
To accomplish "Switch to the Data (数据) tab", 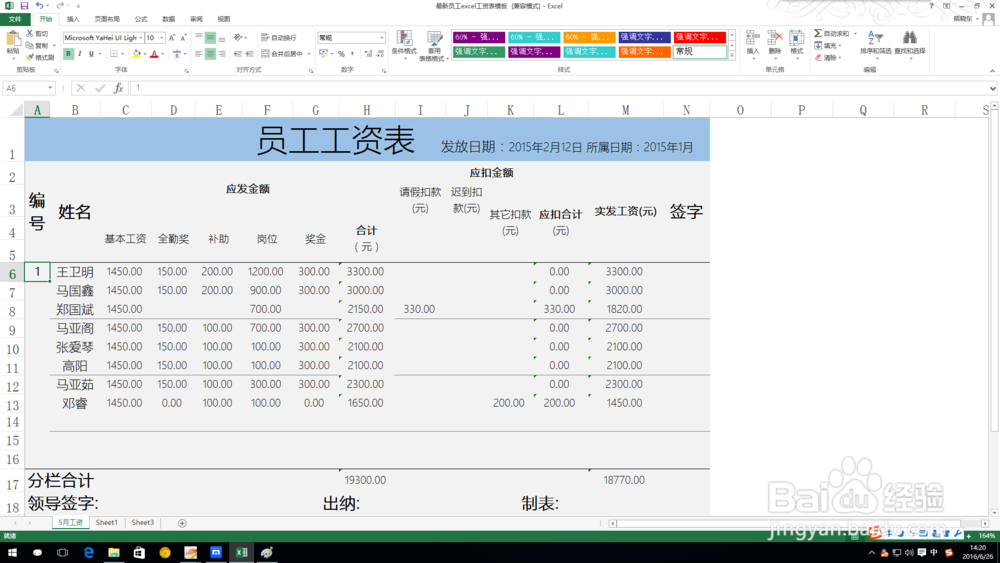I will click(168, 19).
